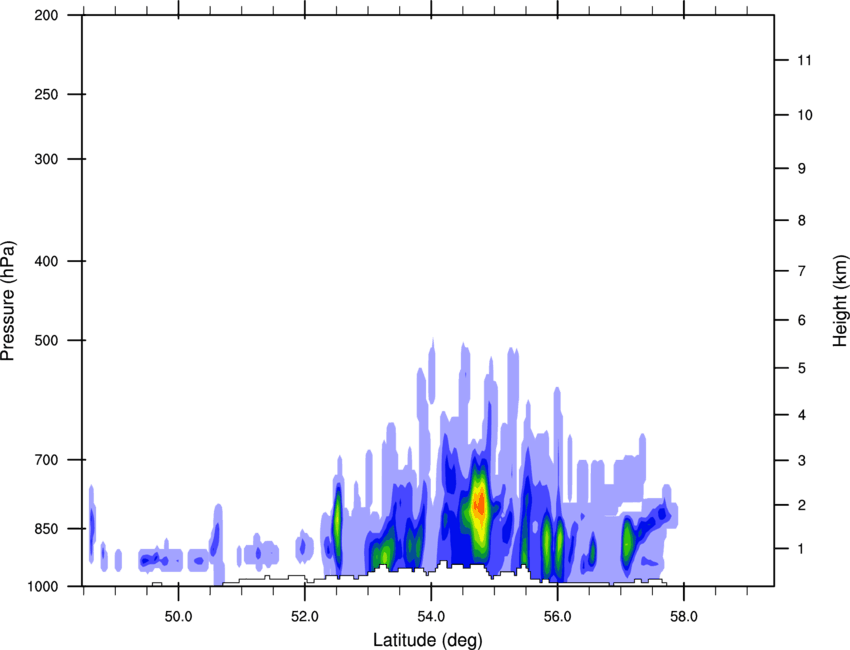This screenshot has width=850, height=650.
Task: Click the 50.0 latitude tick label
Action: tap(178, 617)
